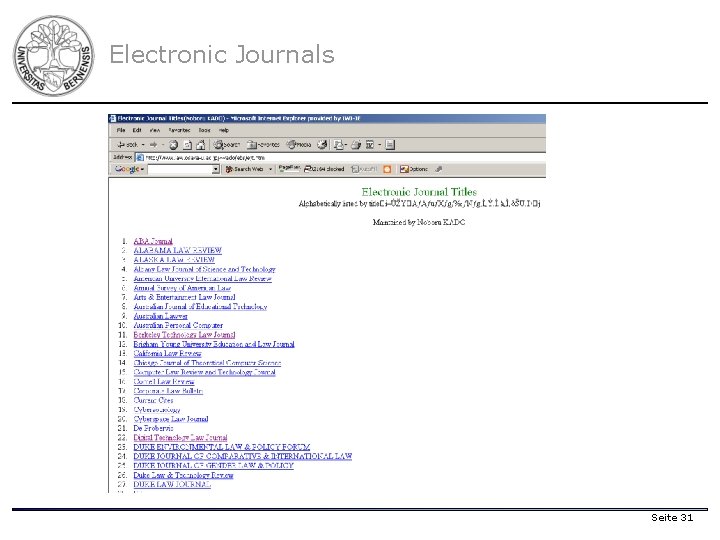Open Australian Journal of Educational Technology link
The width and height of the screenshot is (720, 540).
click(200, 306)
